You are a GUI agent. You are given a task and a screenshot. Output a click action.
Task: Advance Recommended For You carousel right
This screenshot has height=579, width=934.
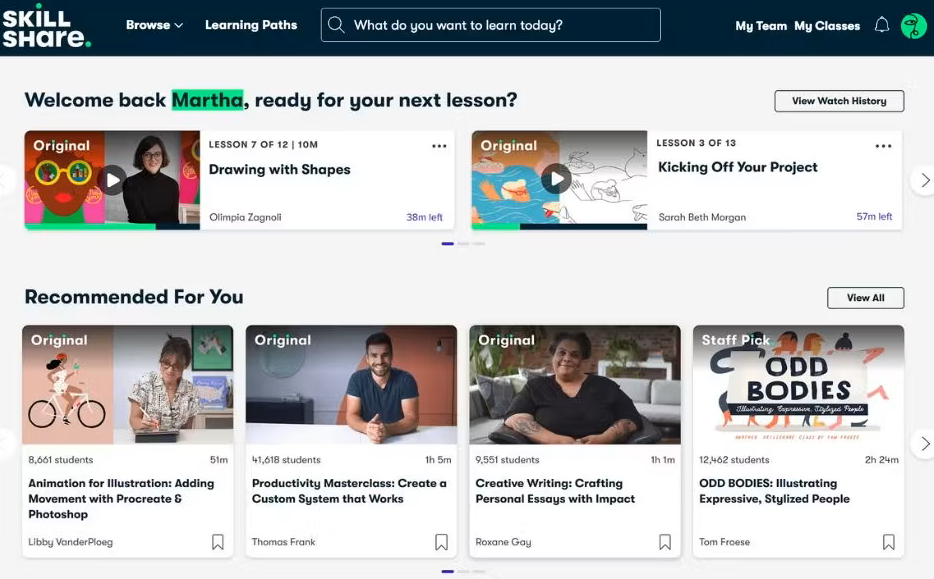point(924,443)
